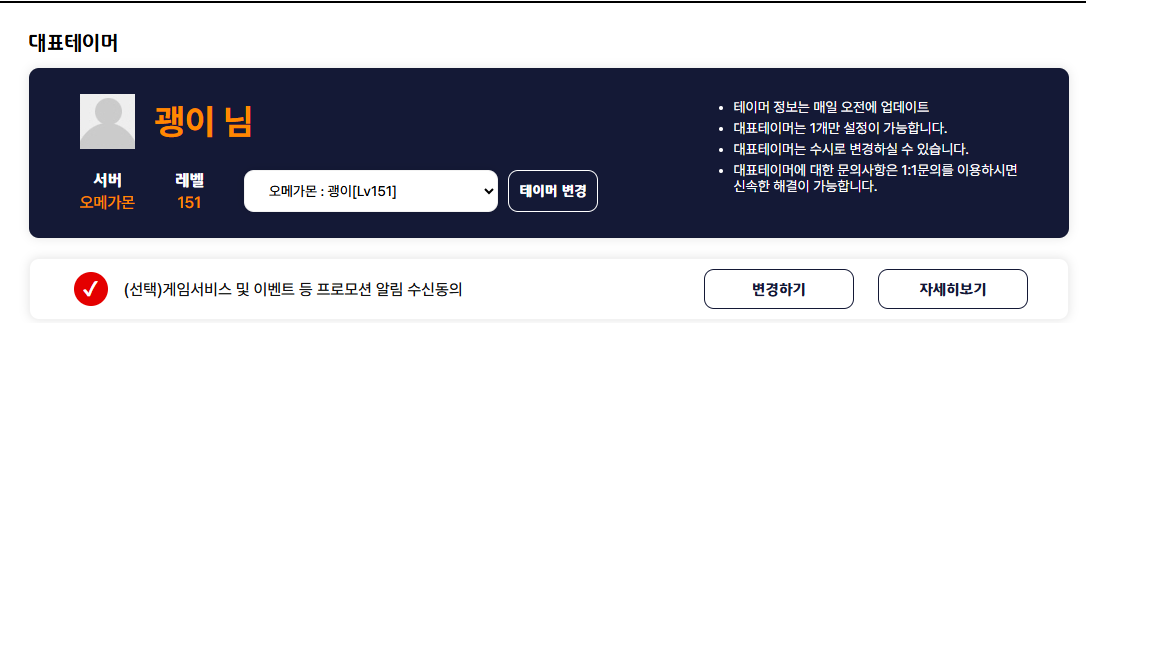Viewport: 1152px width, 648px height.
Task: Click the gray tamer profile avatar
Action: pyautogui.click(x=107, y=121)
